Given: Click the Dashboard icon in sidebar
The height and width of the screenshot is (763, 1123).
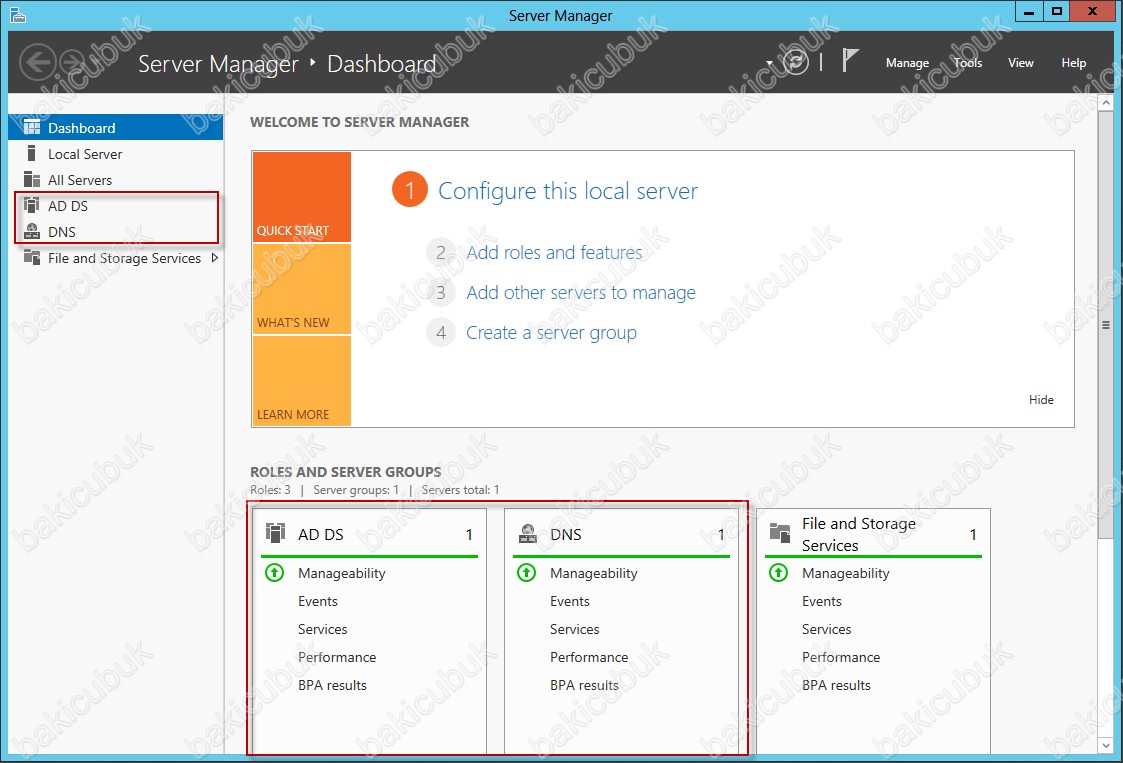Looking at the screenshot, I should tap(32, 128).
